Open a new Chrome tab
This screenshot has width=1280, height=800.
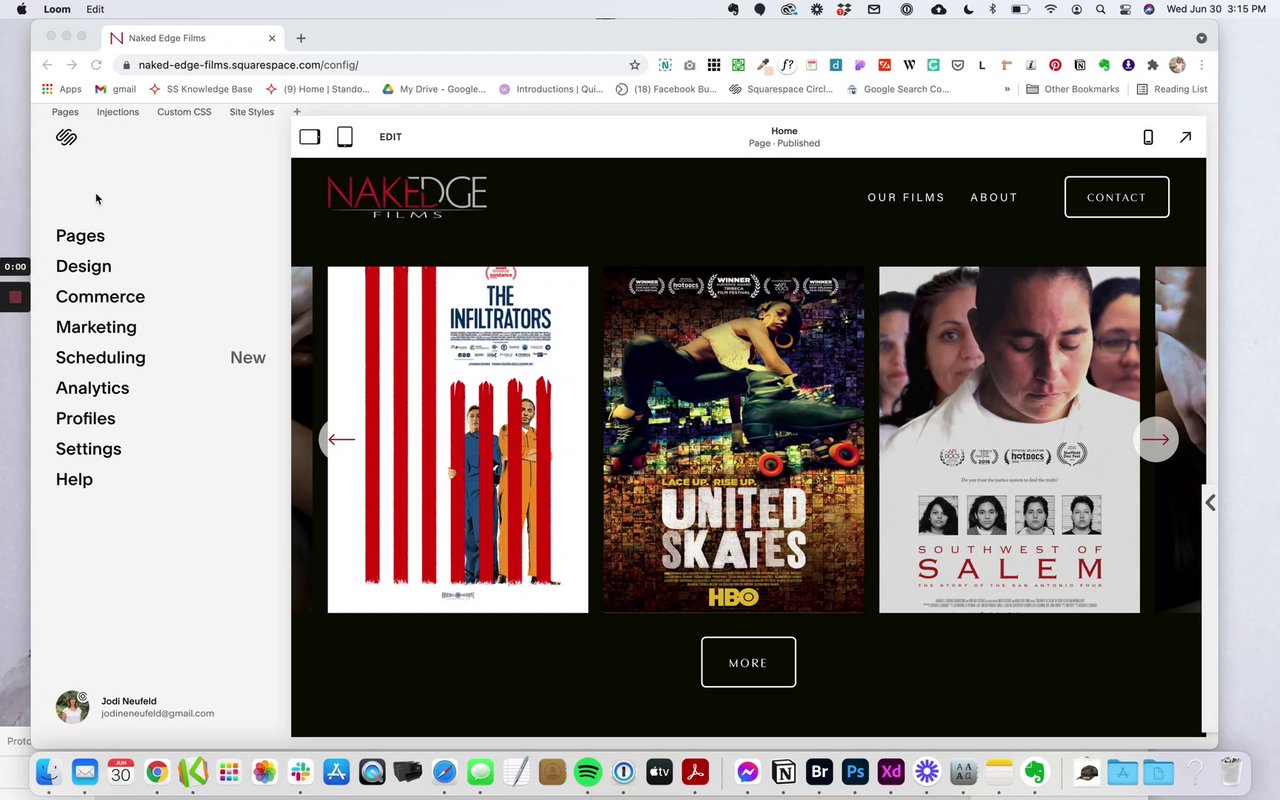click(x=301, y=38)
